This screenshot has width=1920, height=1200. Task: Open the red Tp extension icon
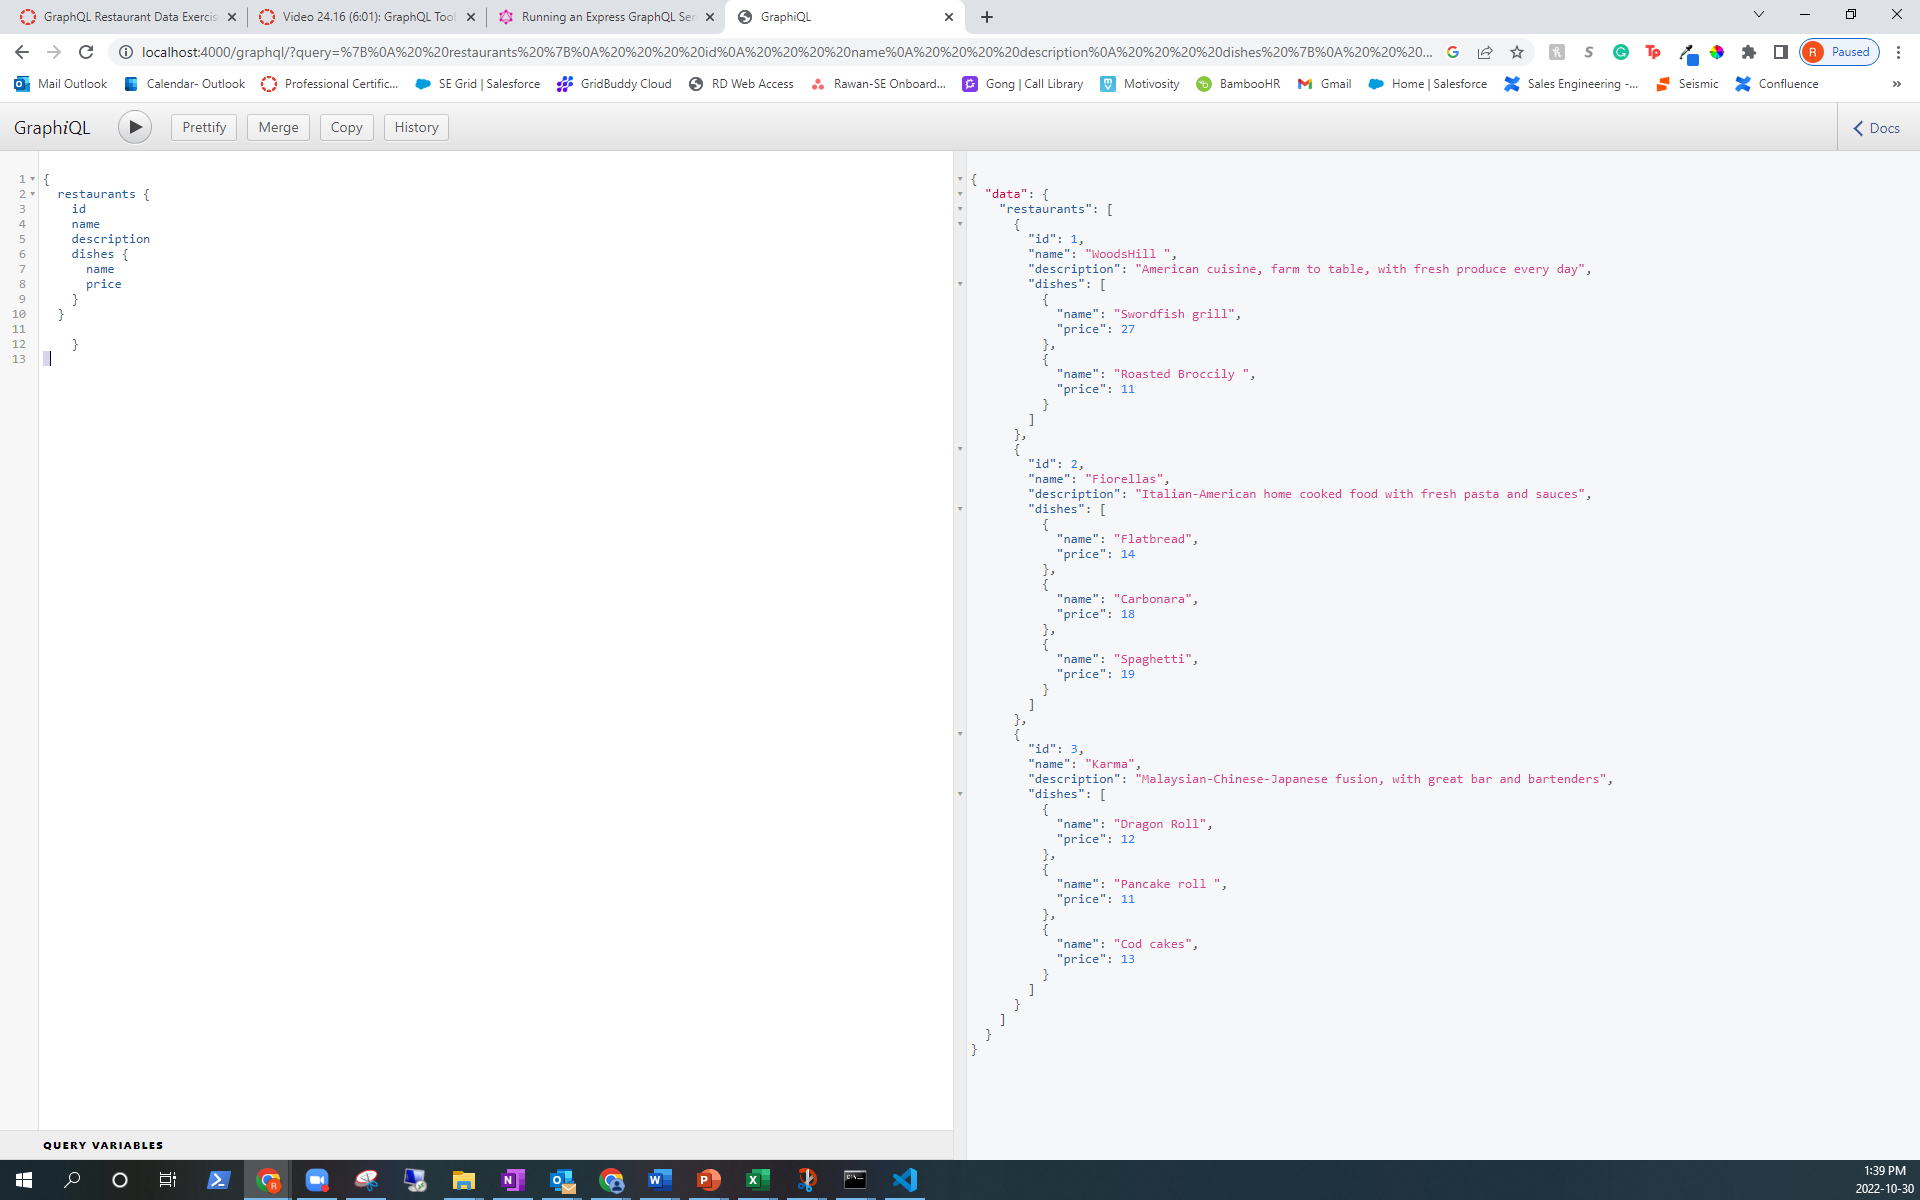pos(1653,52)
